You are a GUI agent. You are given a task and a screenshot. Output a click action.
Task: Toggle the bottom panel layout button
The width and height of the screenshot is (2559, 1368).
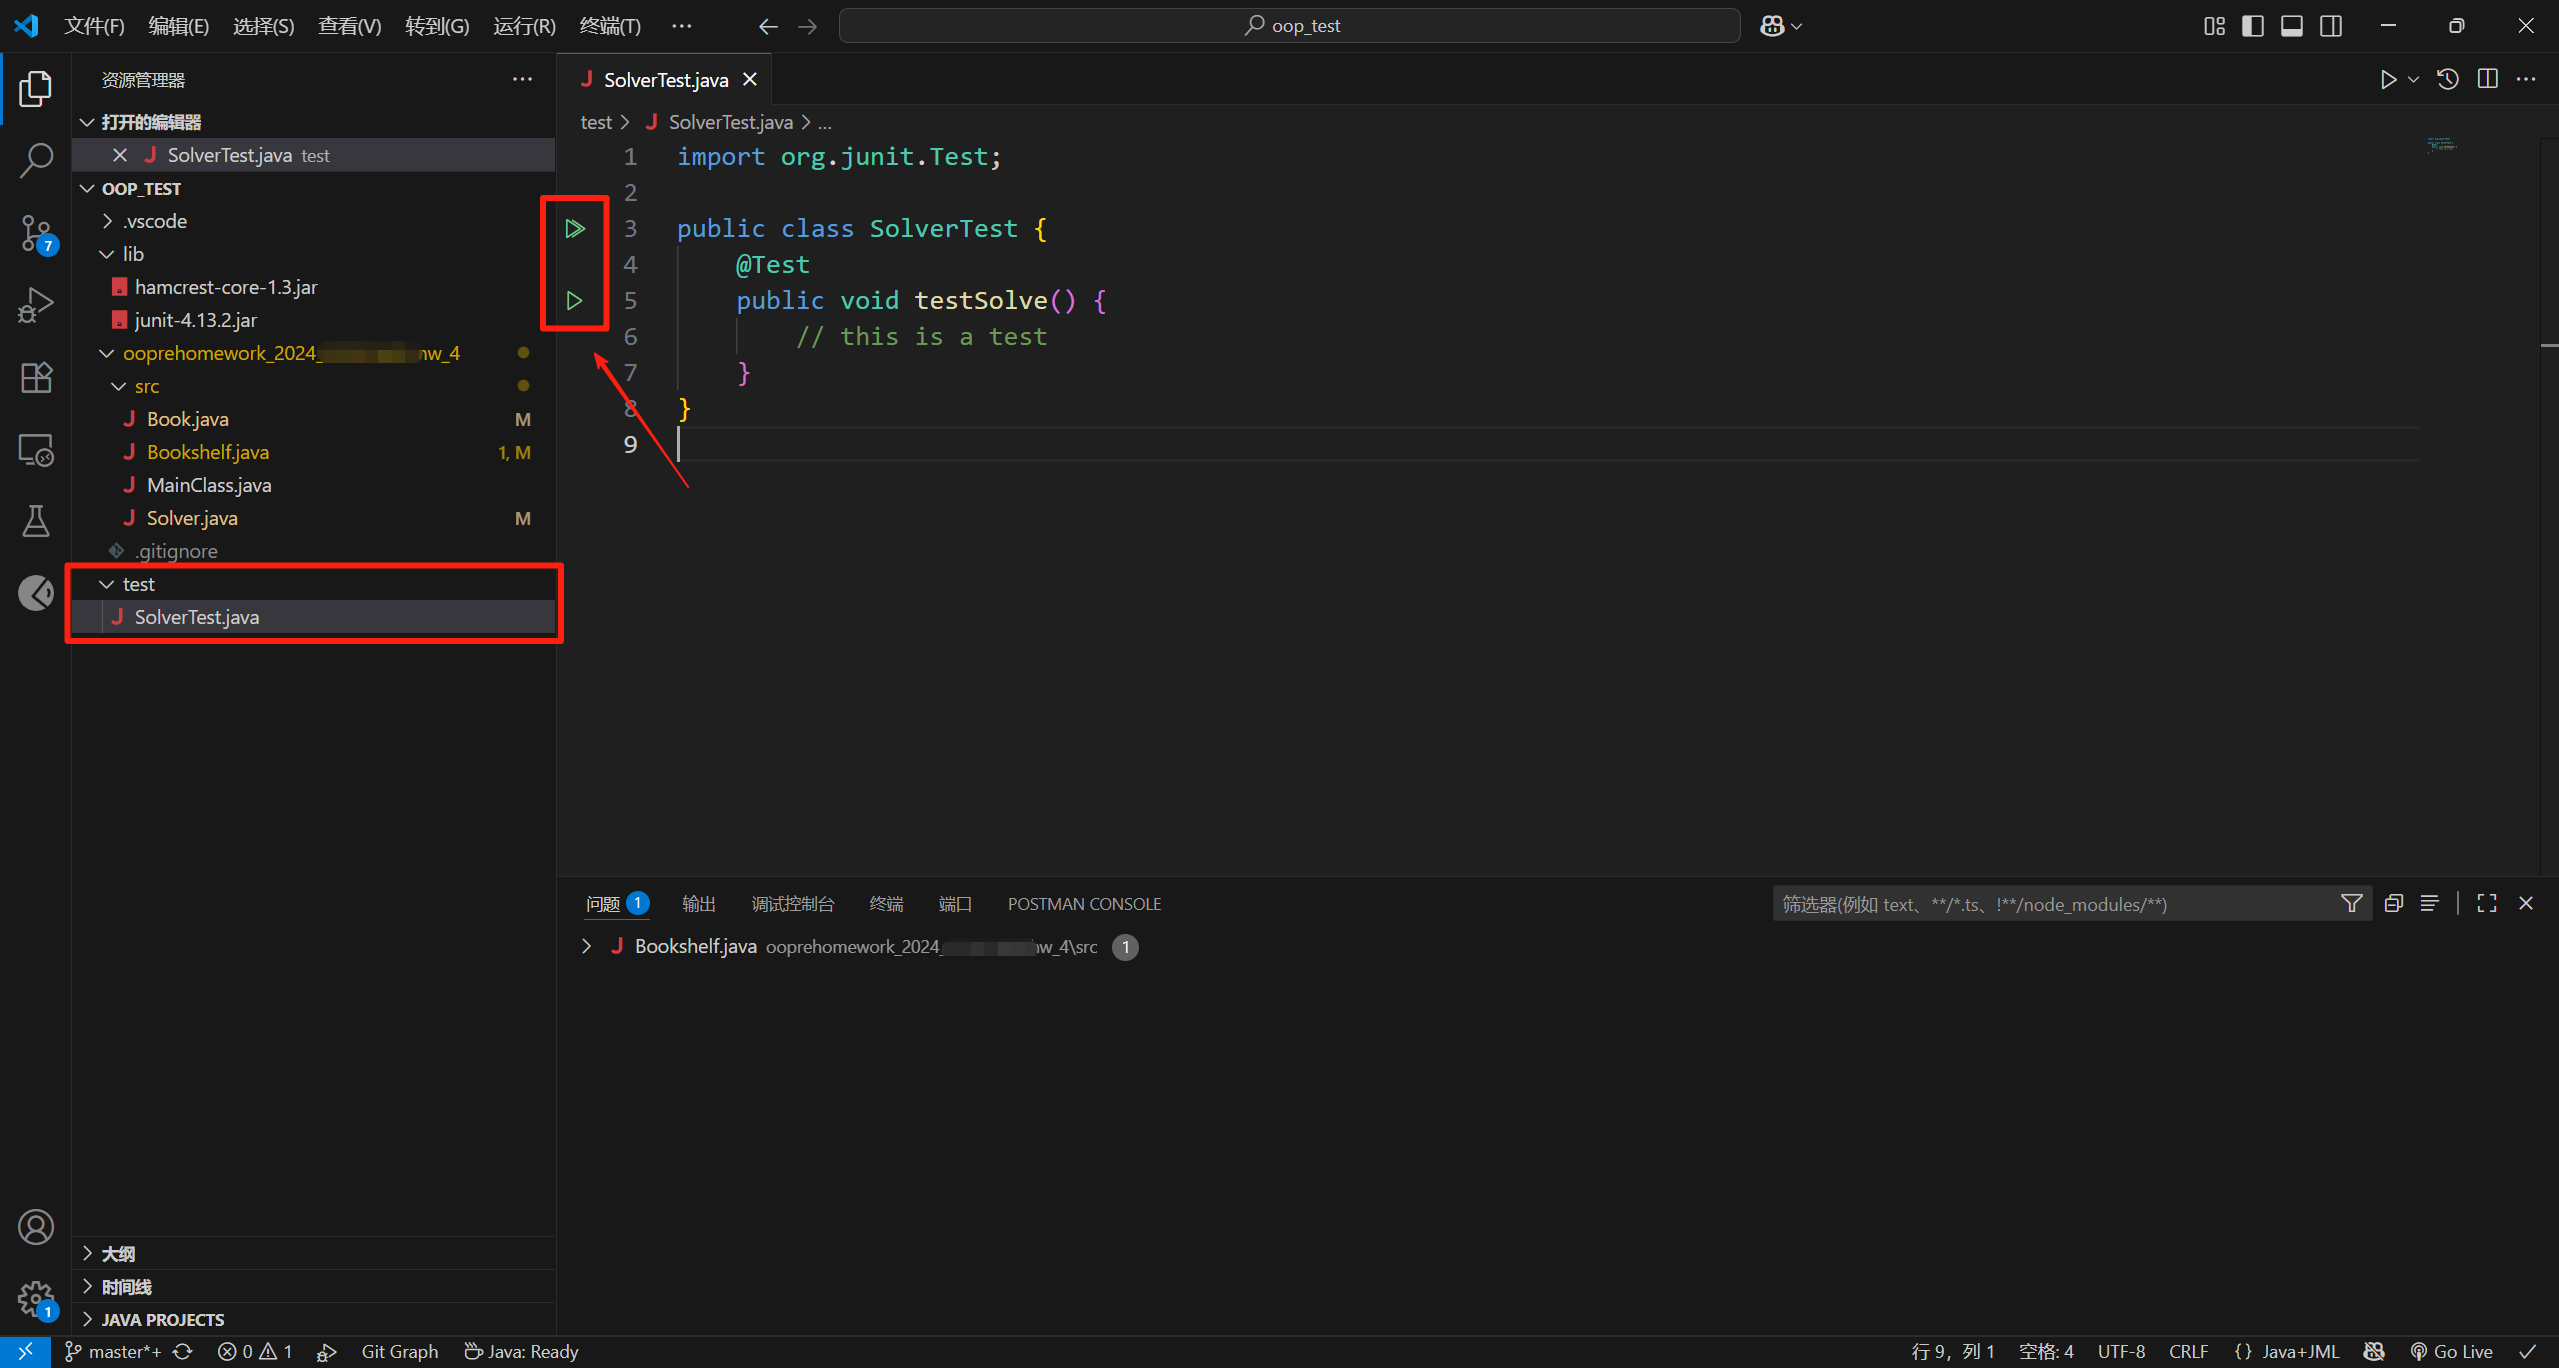tap(2292, 26)
